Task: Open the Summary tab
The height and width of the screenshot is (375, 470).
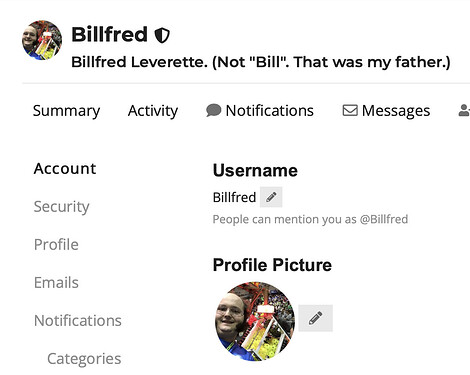Action: [66, 111]
